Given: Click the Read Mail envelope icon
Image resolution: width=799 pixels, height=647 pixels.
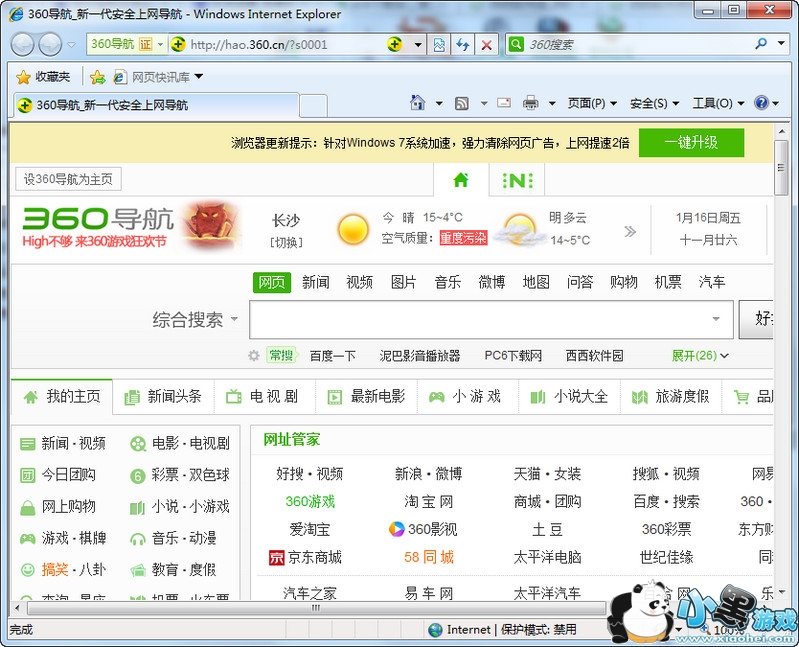Looking at the screenshot, I should [503, 103].
